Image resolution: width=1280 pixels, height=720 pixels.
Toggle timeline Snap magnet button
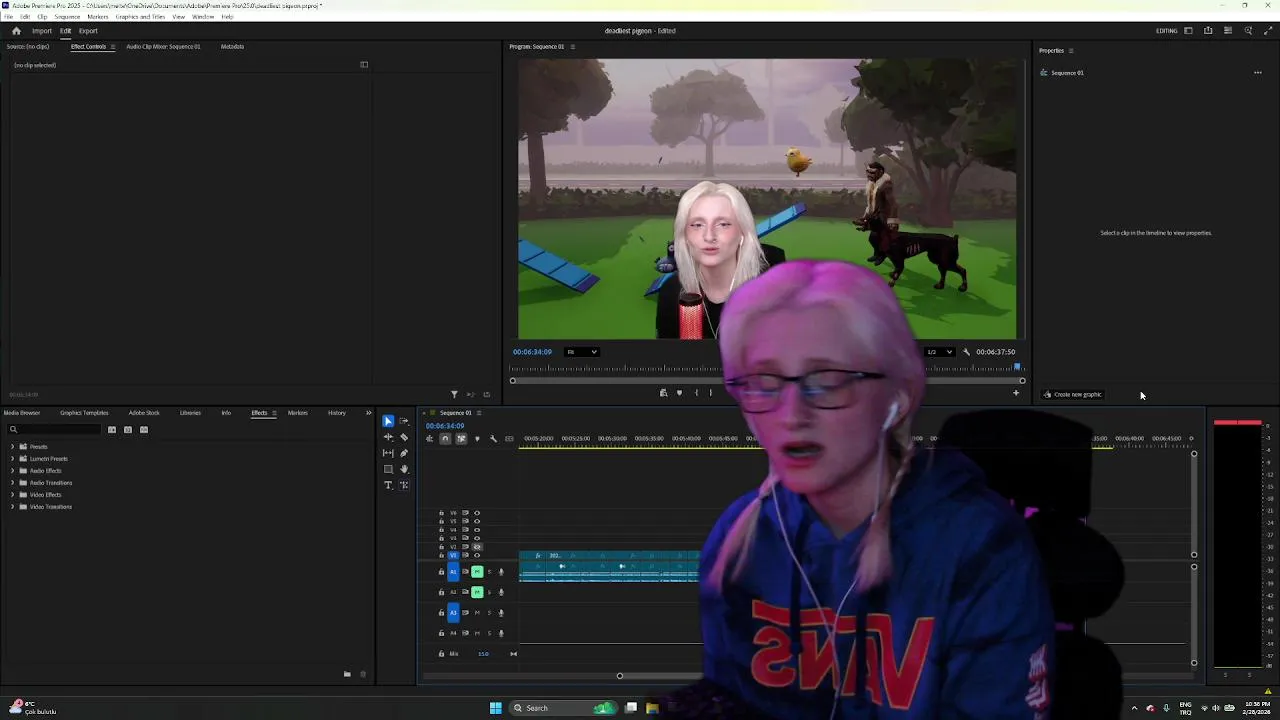[x=445, y=438]
